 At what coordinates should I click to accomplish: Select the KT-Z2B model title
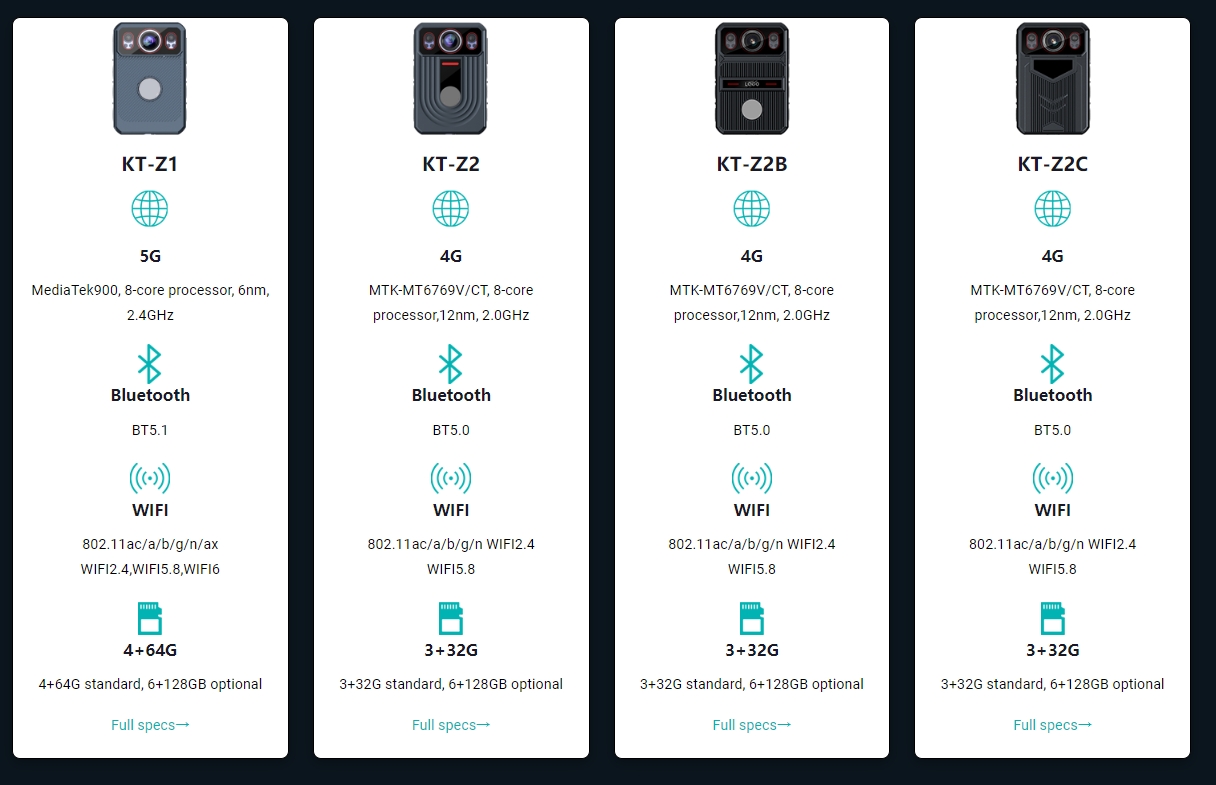pyautogui.click(x=752, y=164)
